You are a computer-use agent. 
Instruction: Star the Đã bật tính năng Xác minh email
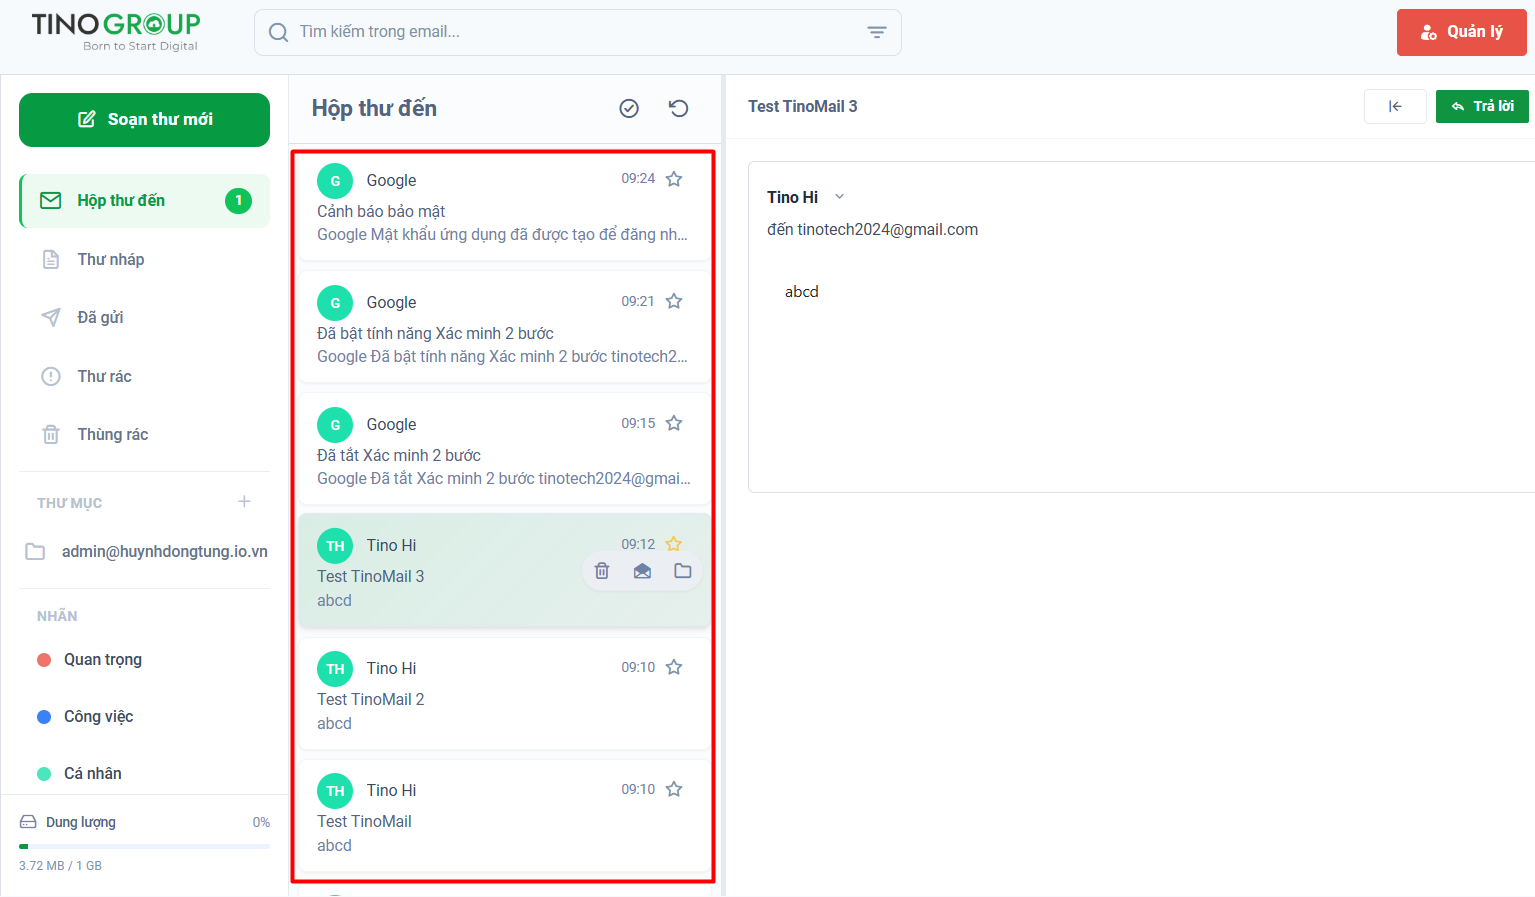pyautogui.click(x=674, y=301)
